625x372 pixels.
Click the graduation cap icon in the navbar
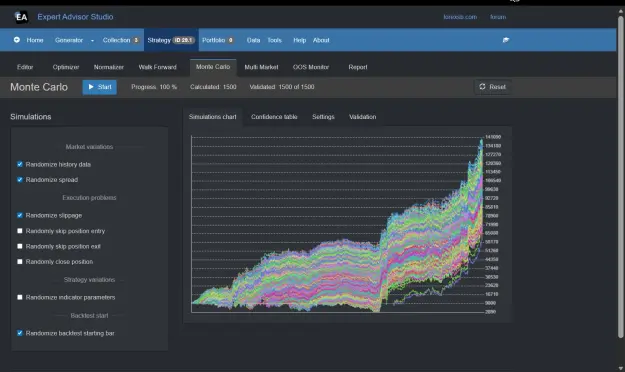tap(506, 40)
